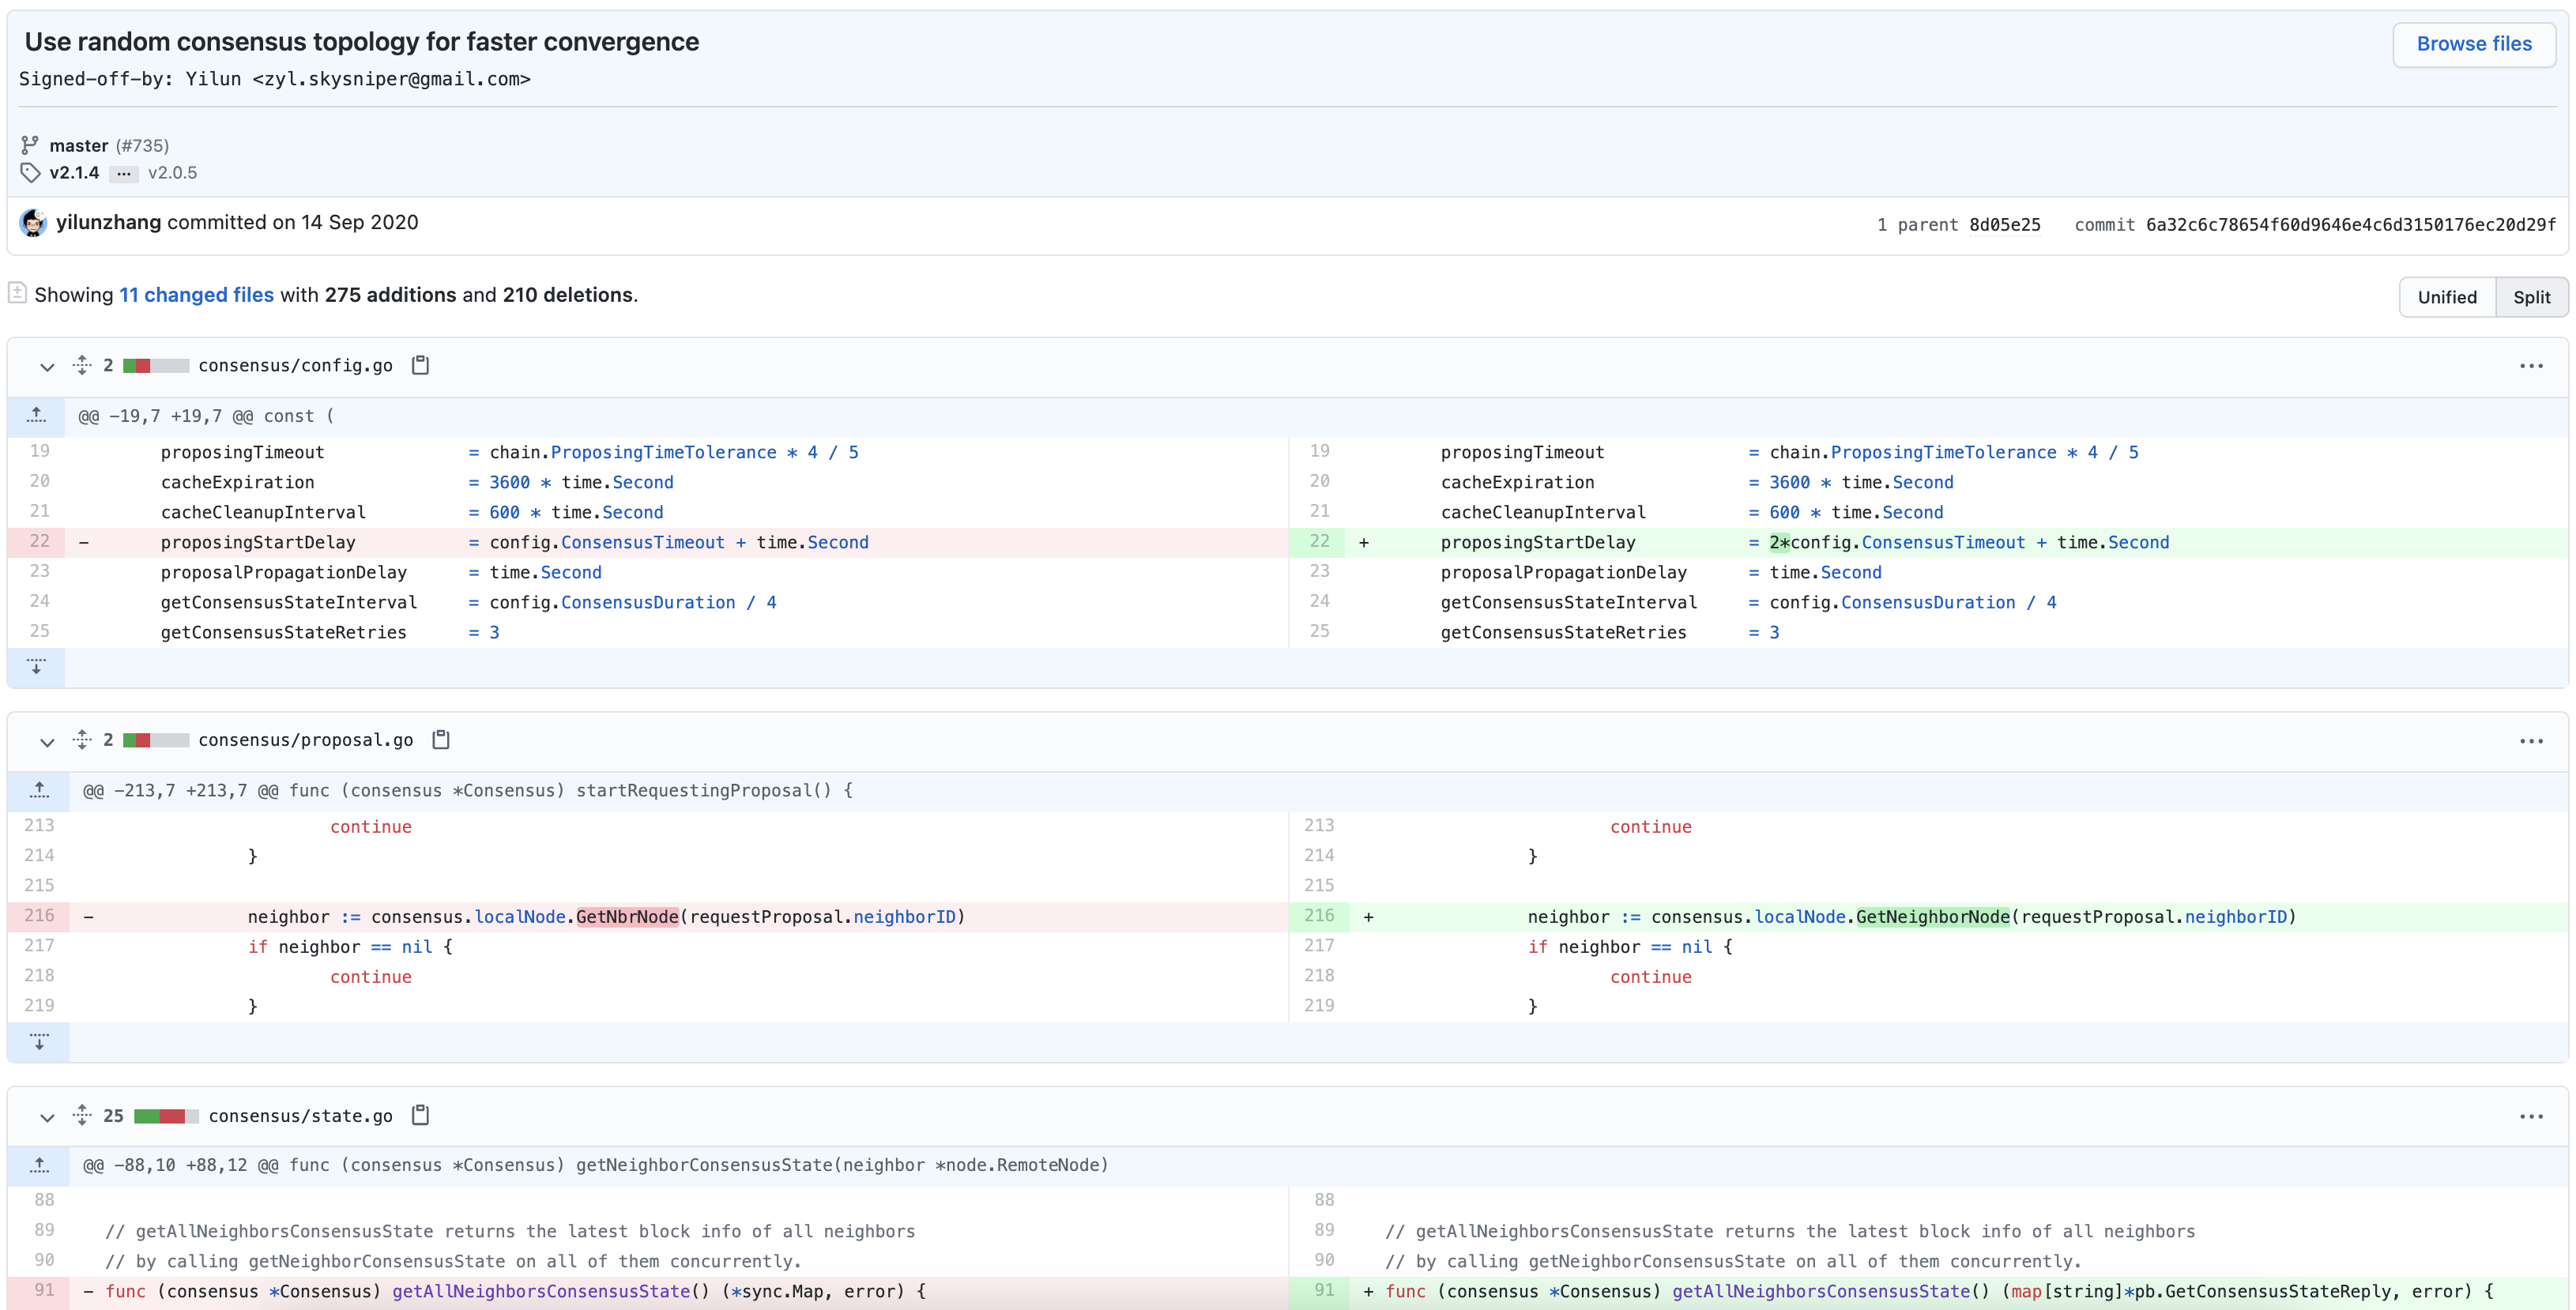The image size is (2576, 1310).
Task: Expand down below proposal.go line 219
Action: click(39, 1042)
